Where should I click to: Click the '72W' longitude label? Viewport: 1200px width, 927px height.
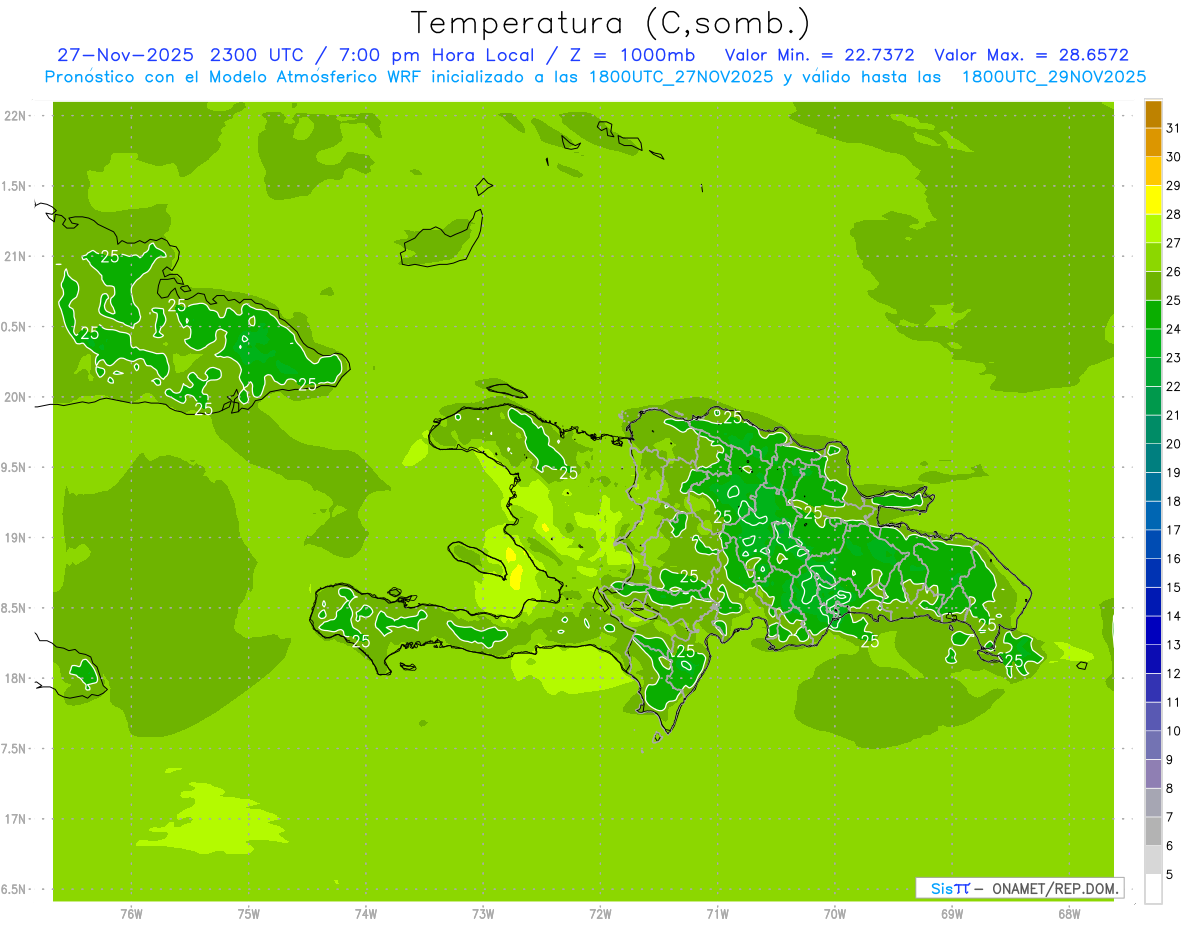[600, 914]
